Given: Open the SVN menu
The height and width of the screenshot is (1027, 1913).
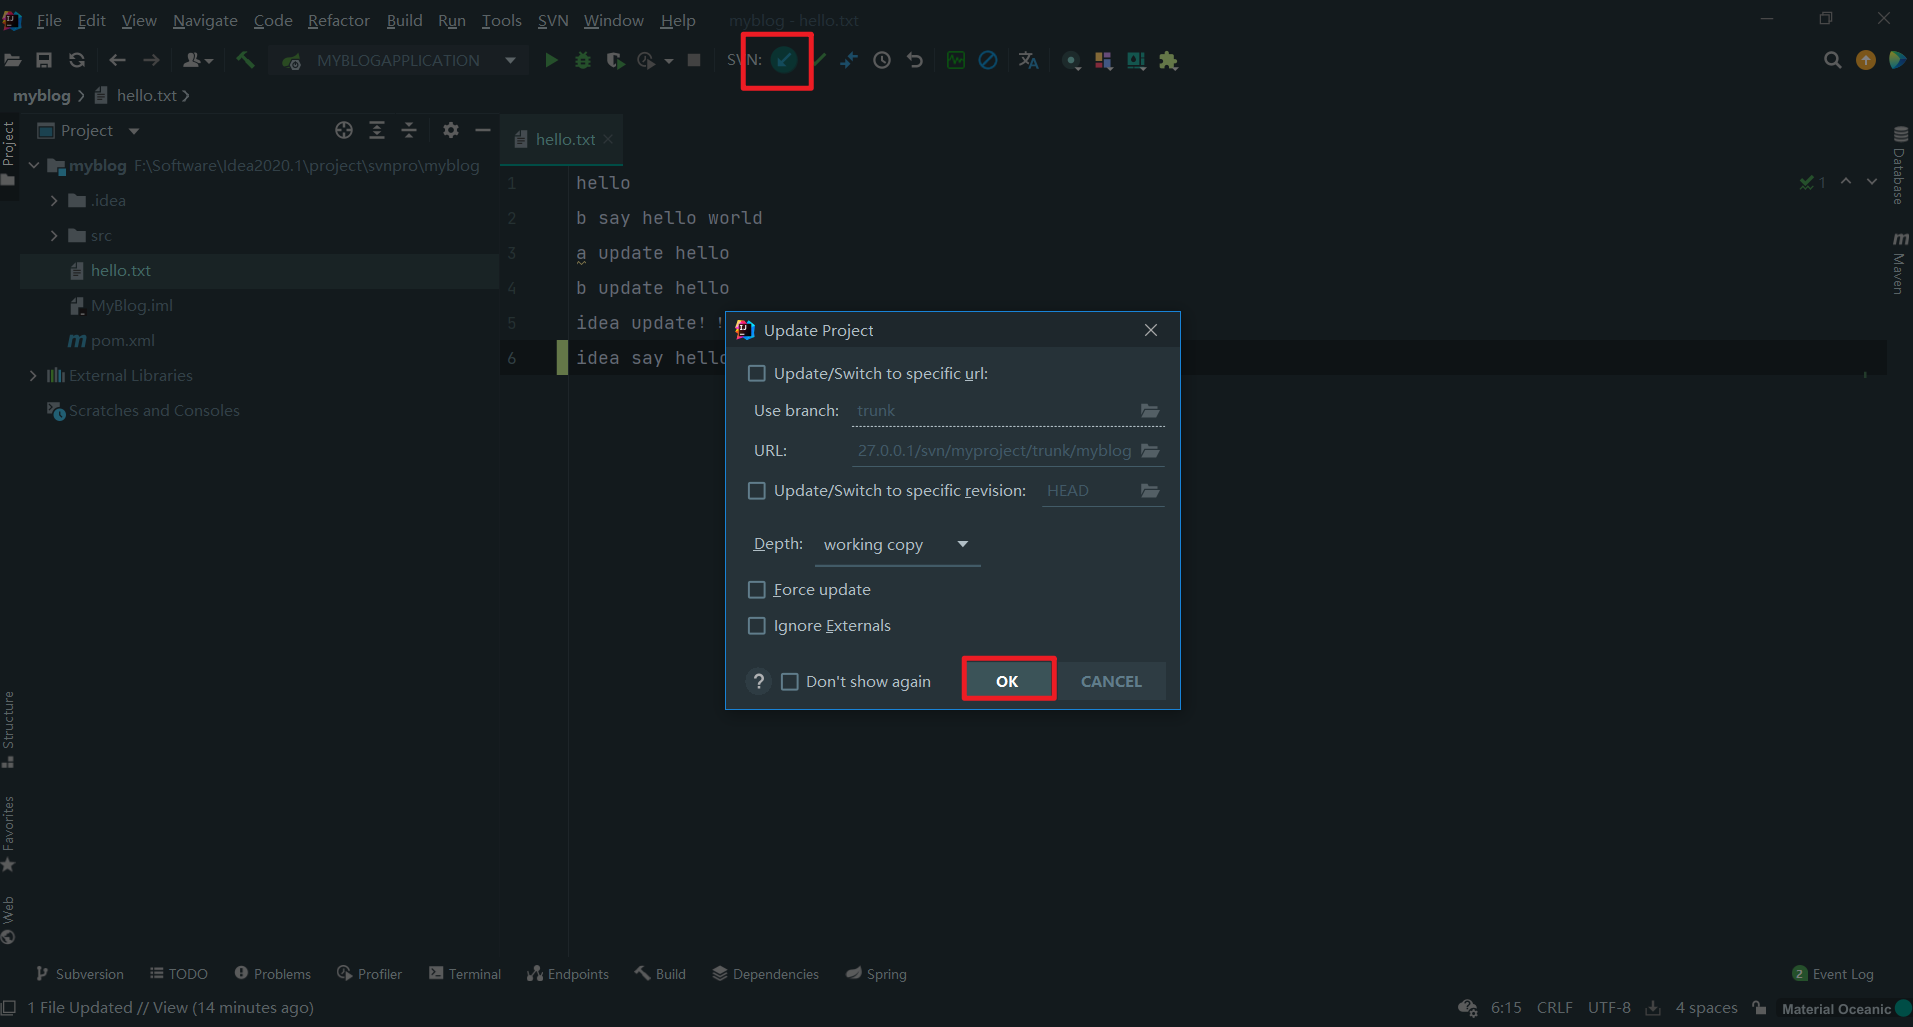Looking at the screenshot, I should click(x=553, y=20).
